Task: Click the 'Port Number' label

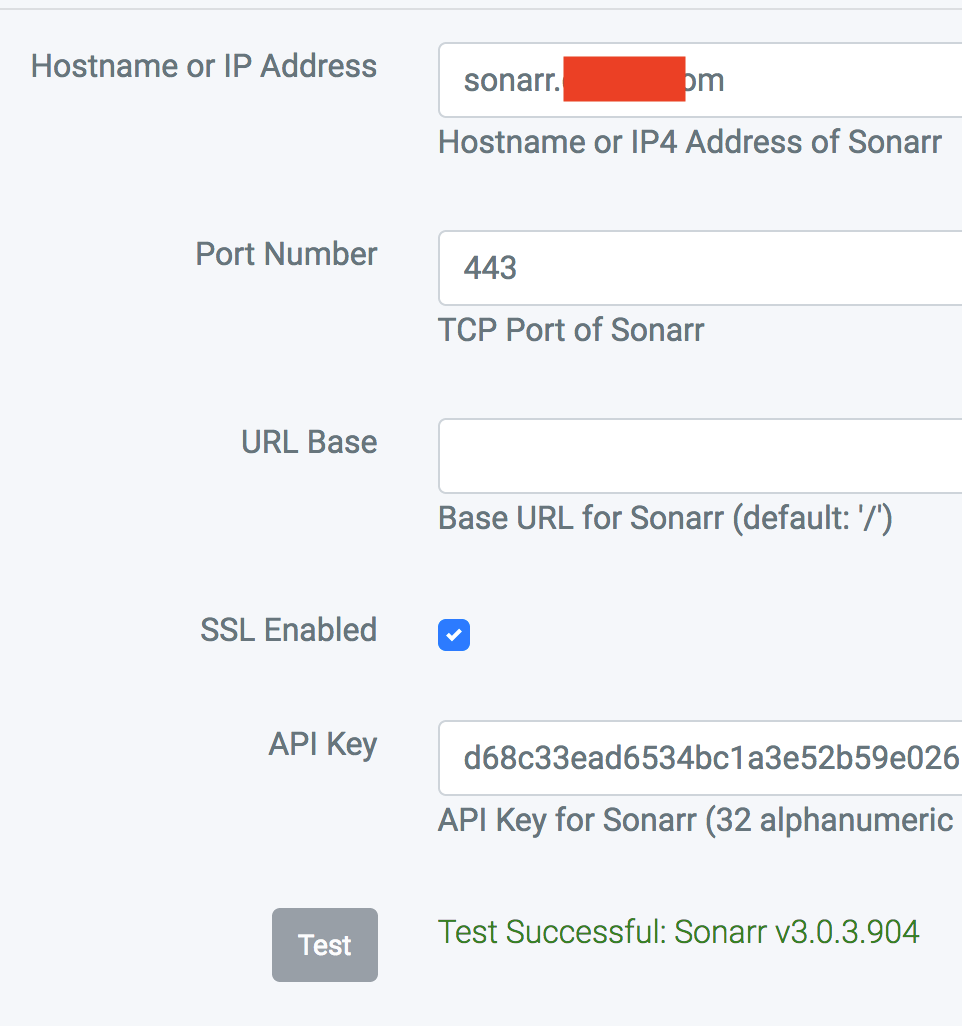Action: point(286,255)
